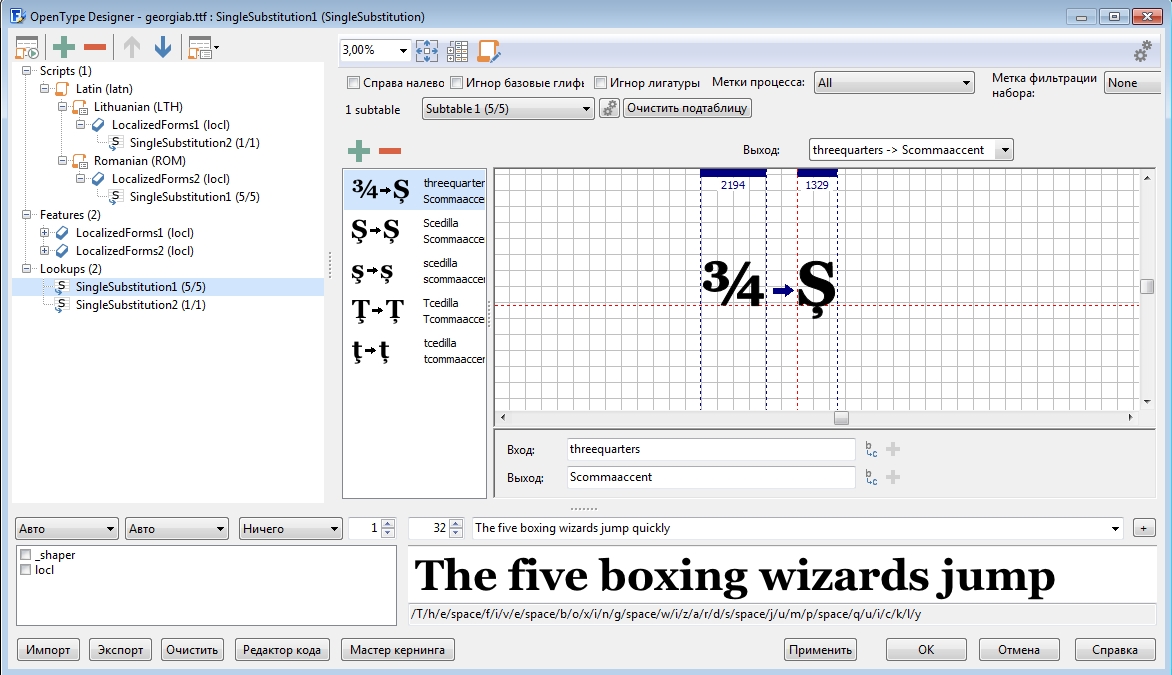Select the Scedilla to Scommaaccent substitution row

point(415,231)
